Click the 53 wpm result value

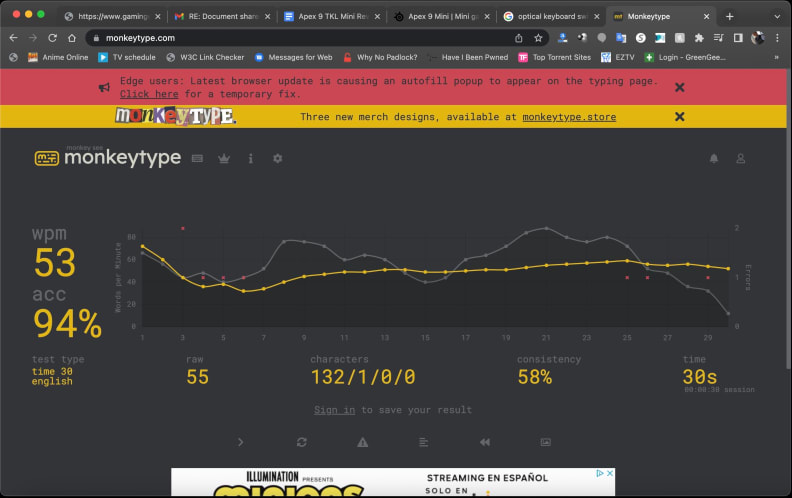pyautogui.click(x=55, y=263)
